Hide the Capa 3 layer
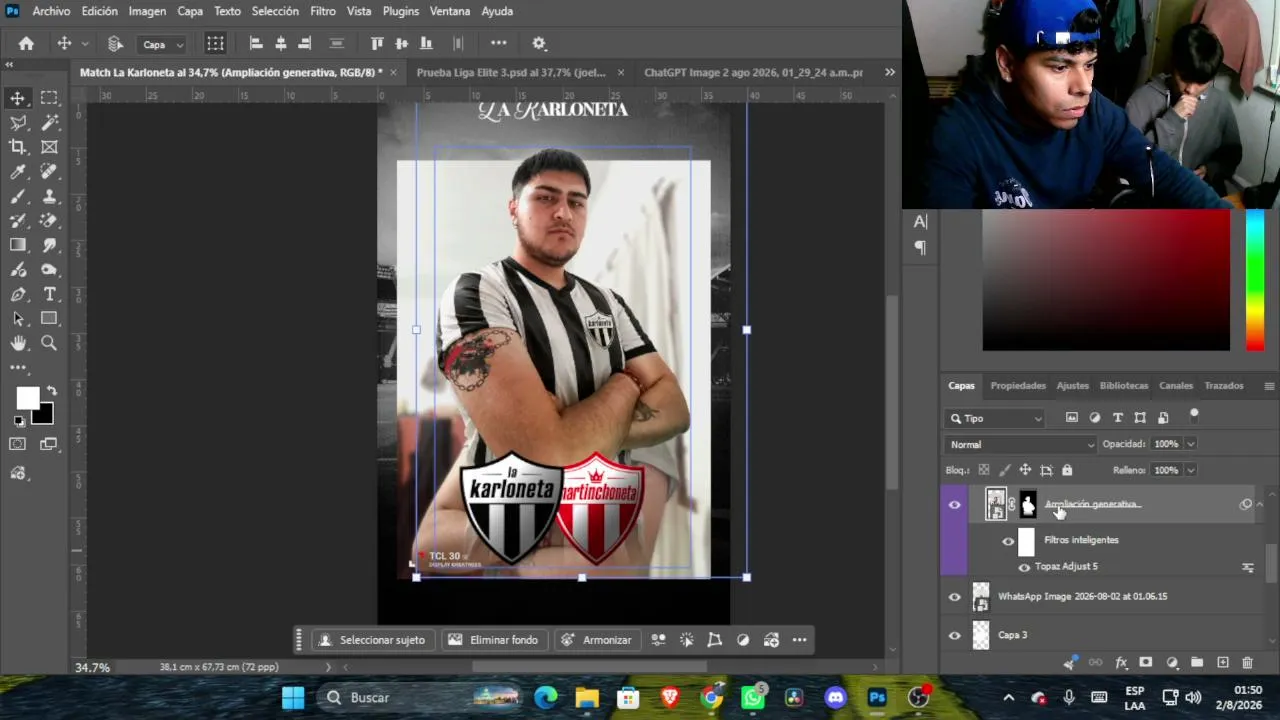Image resolution: width=1280 pixels, height=720 pixels. (x=954, y=635)
